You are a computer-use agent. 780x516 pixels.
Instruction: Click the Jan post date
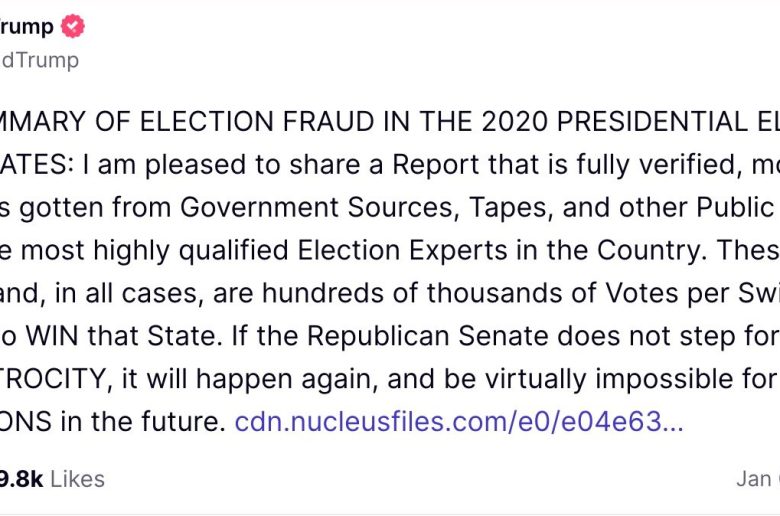pos(757,479)
